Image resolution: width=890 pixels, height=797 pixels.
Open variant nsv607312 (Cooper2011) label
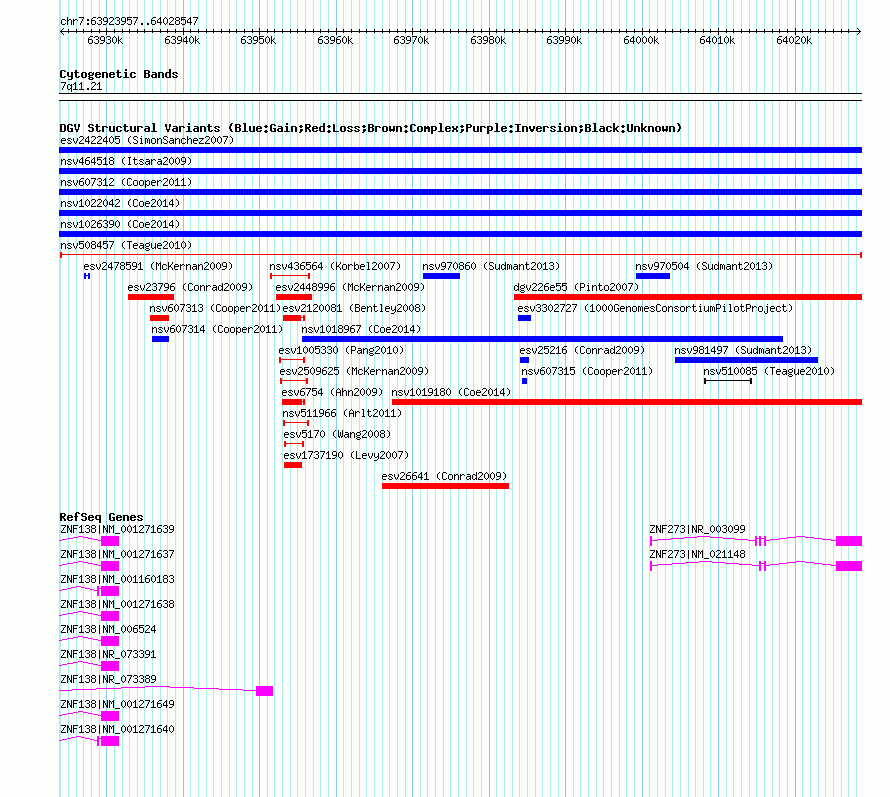[x=126, y=182]
